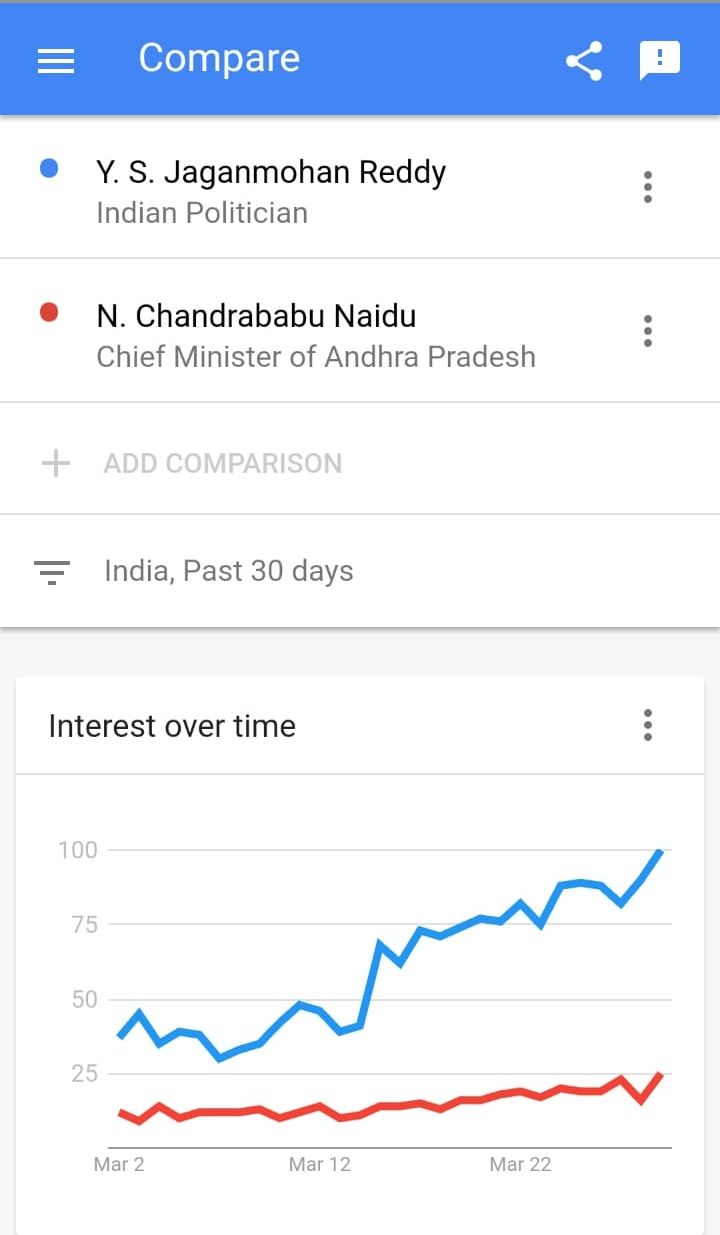The width and height of the screenshot is (720, 1235).
Task: Click the red line end point
Action: tap(660, 1075)
